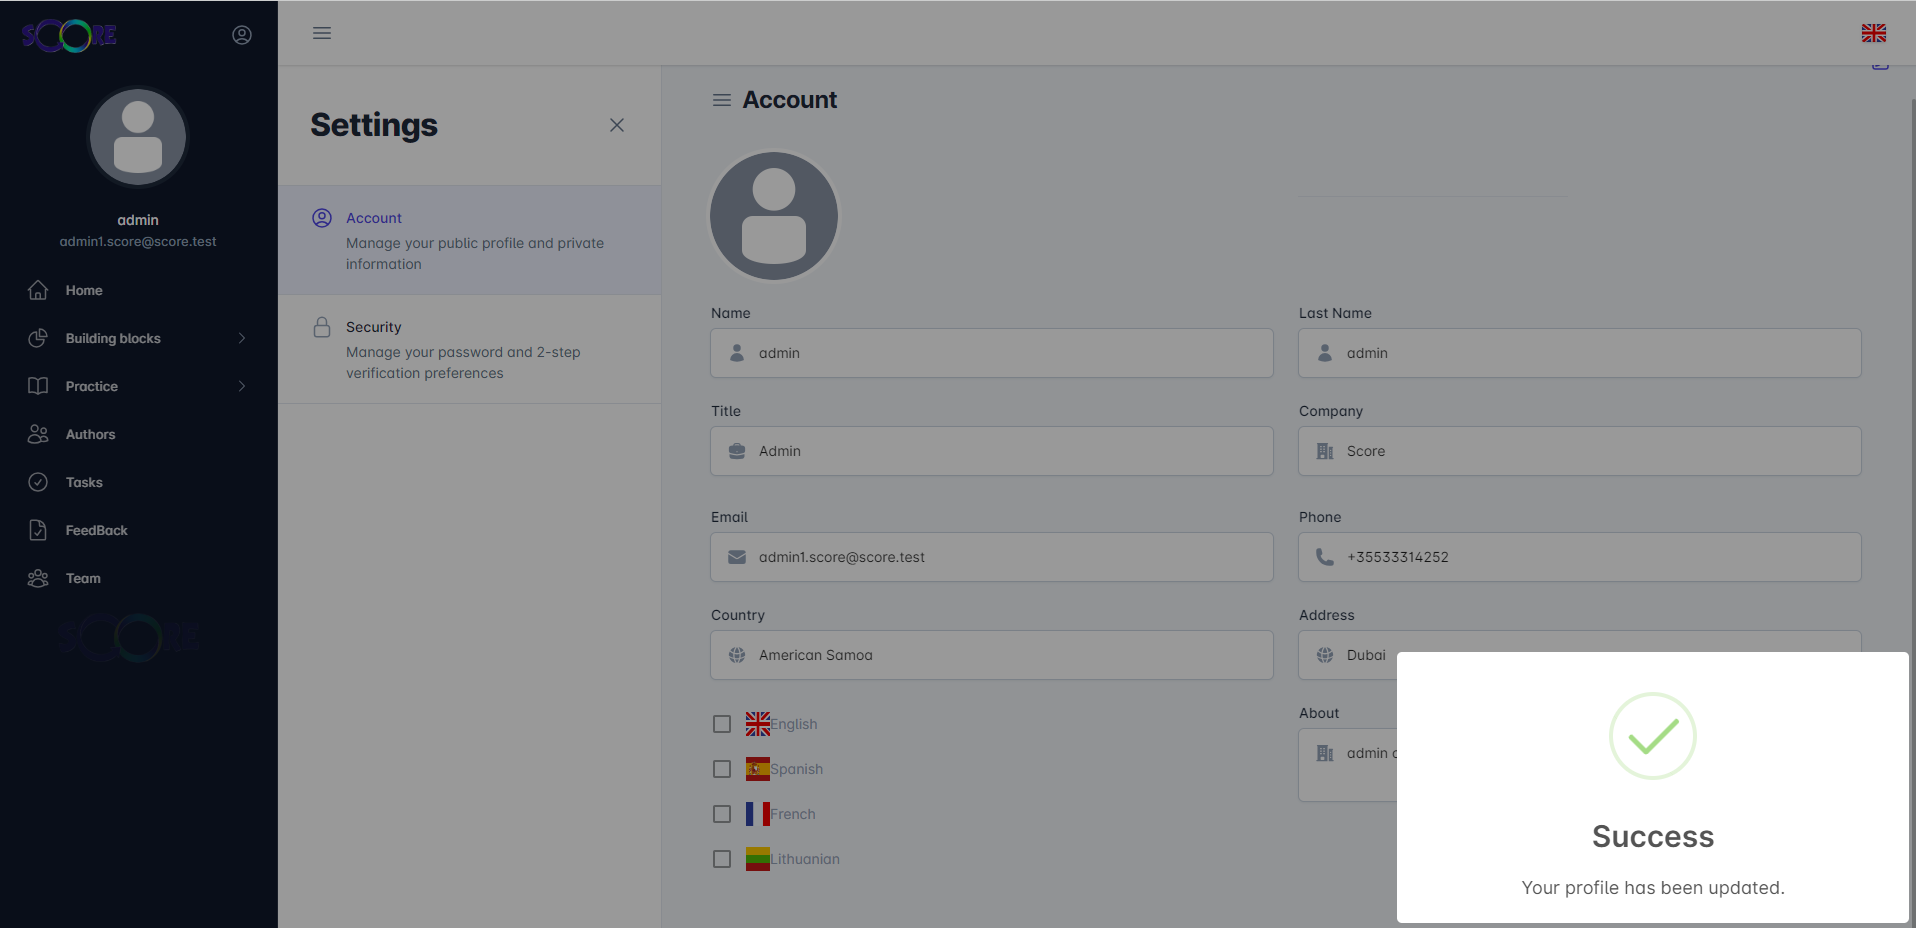Click the Account drawer toggle icon
This screenshot has height=928, width=1916.
point(721,100)
